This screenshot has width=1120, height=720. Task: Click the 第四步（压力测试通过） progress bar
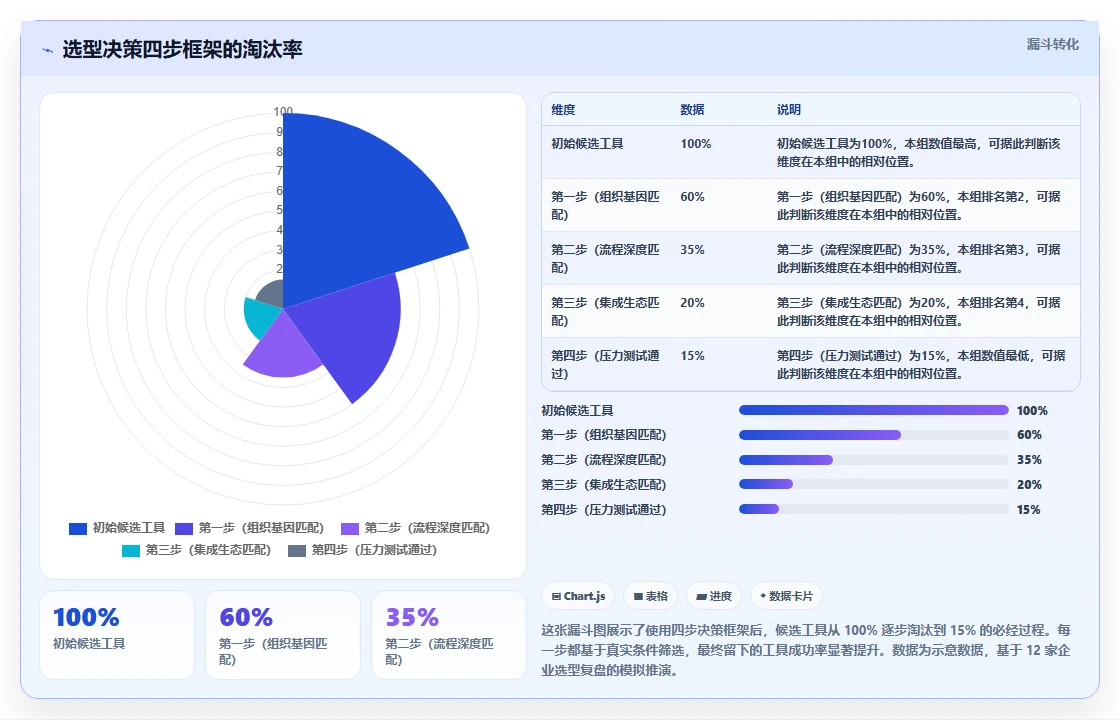[874, 509]
